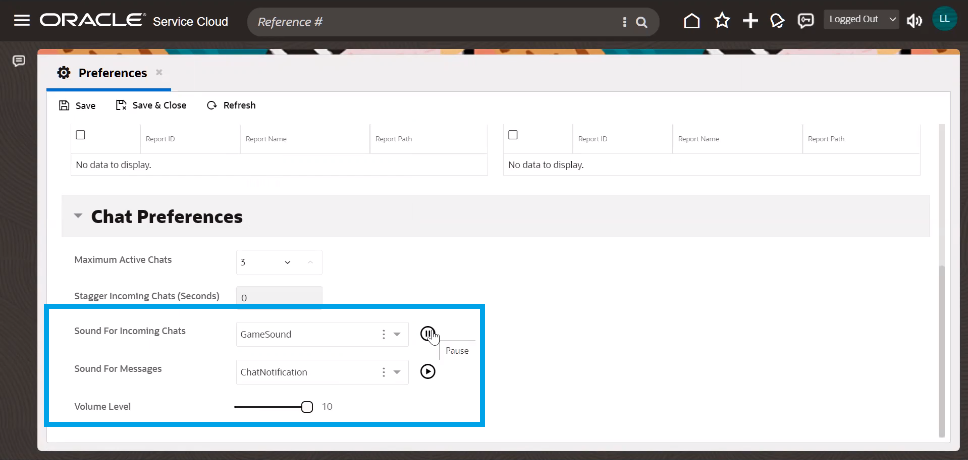Click the kebab icon in ChatNotification field
This screenshot has height=460, width=968.
click(383, 372)
